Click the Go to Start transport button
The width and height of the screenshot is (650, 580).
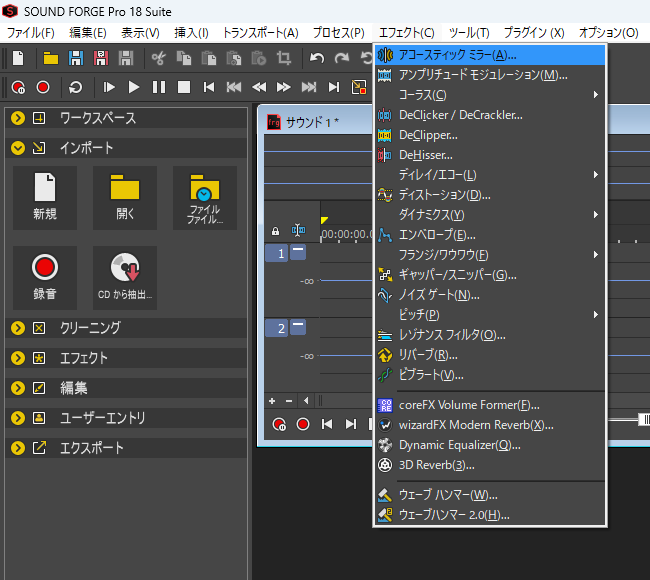click(x=209, y=87)
